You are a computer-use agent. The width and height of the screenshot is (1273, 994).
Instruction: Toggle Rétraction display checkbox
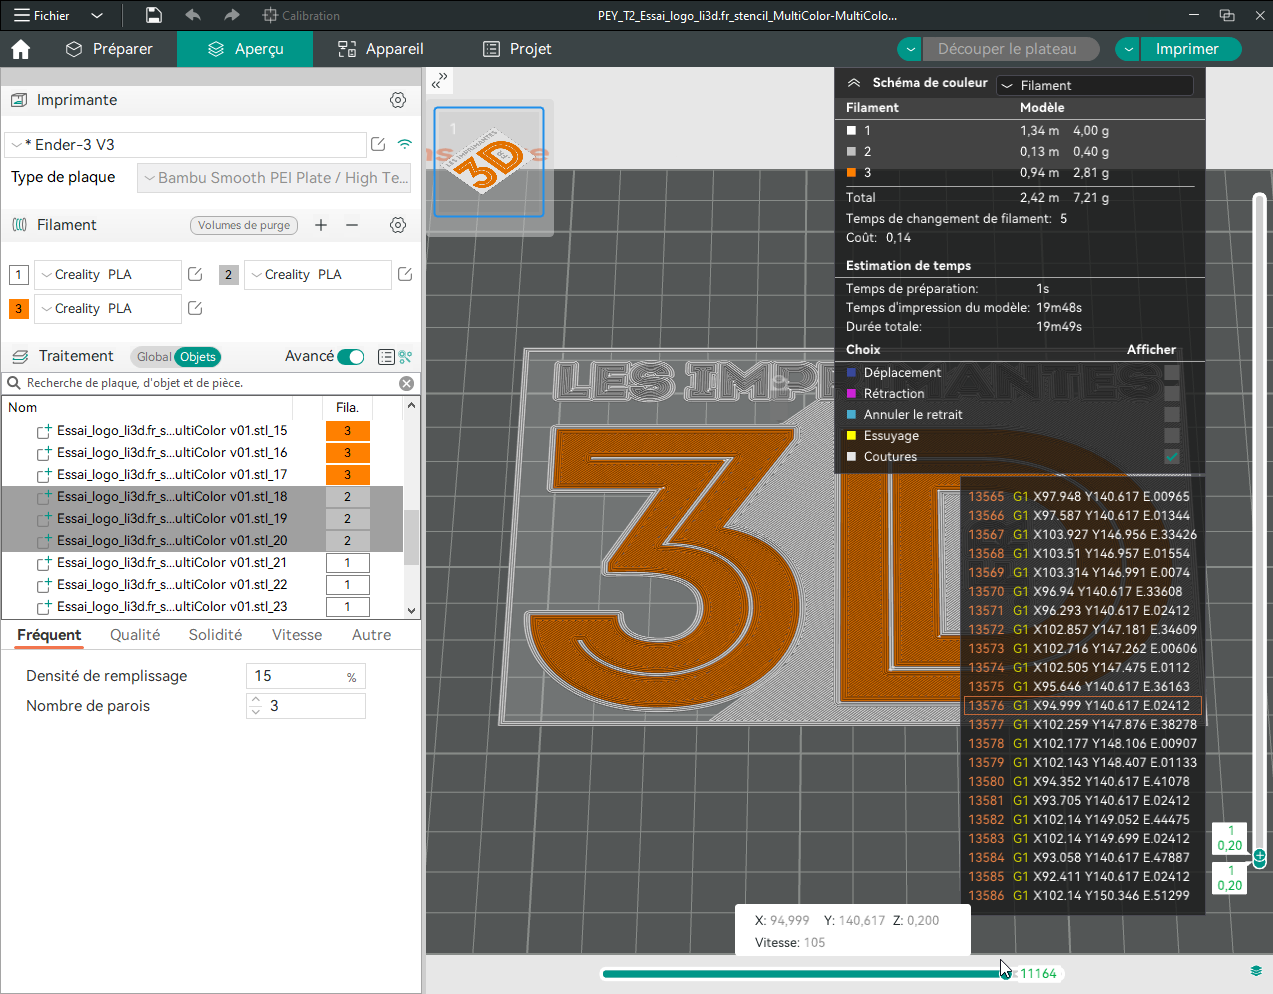1172,393
